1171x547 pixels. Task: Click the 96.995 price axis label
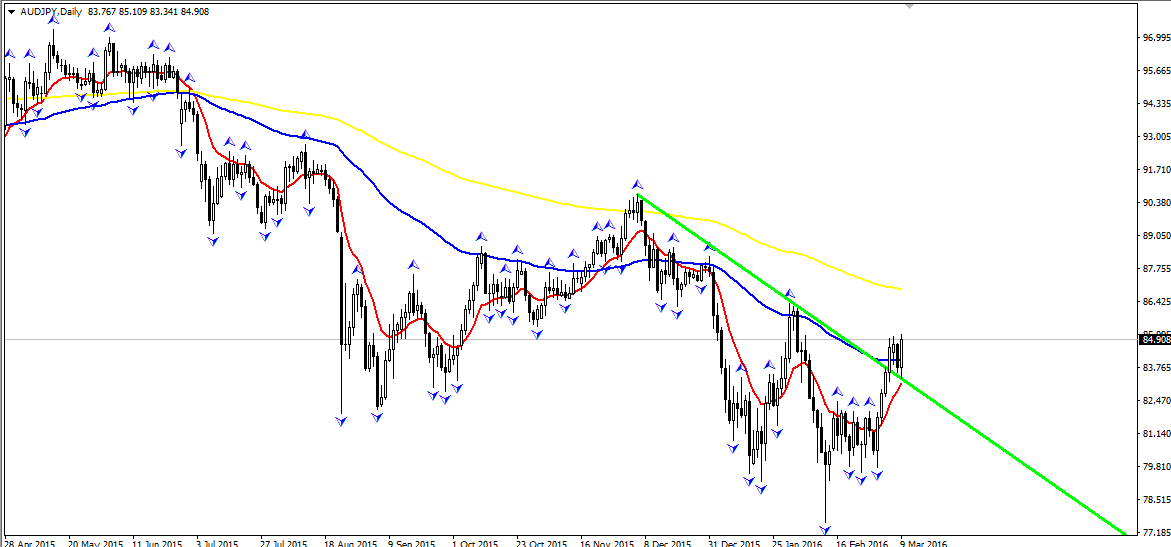pos(1155,37)
